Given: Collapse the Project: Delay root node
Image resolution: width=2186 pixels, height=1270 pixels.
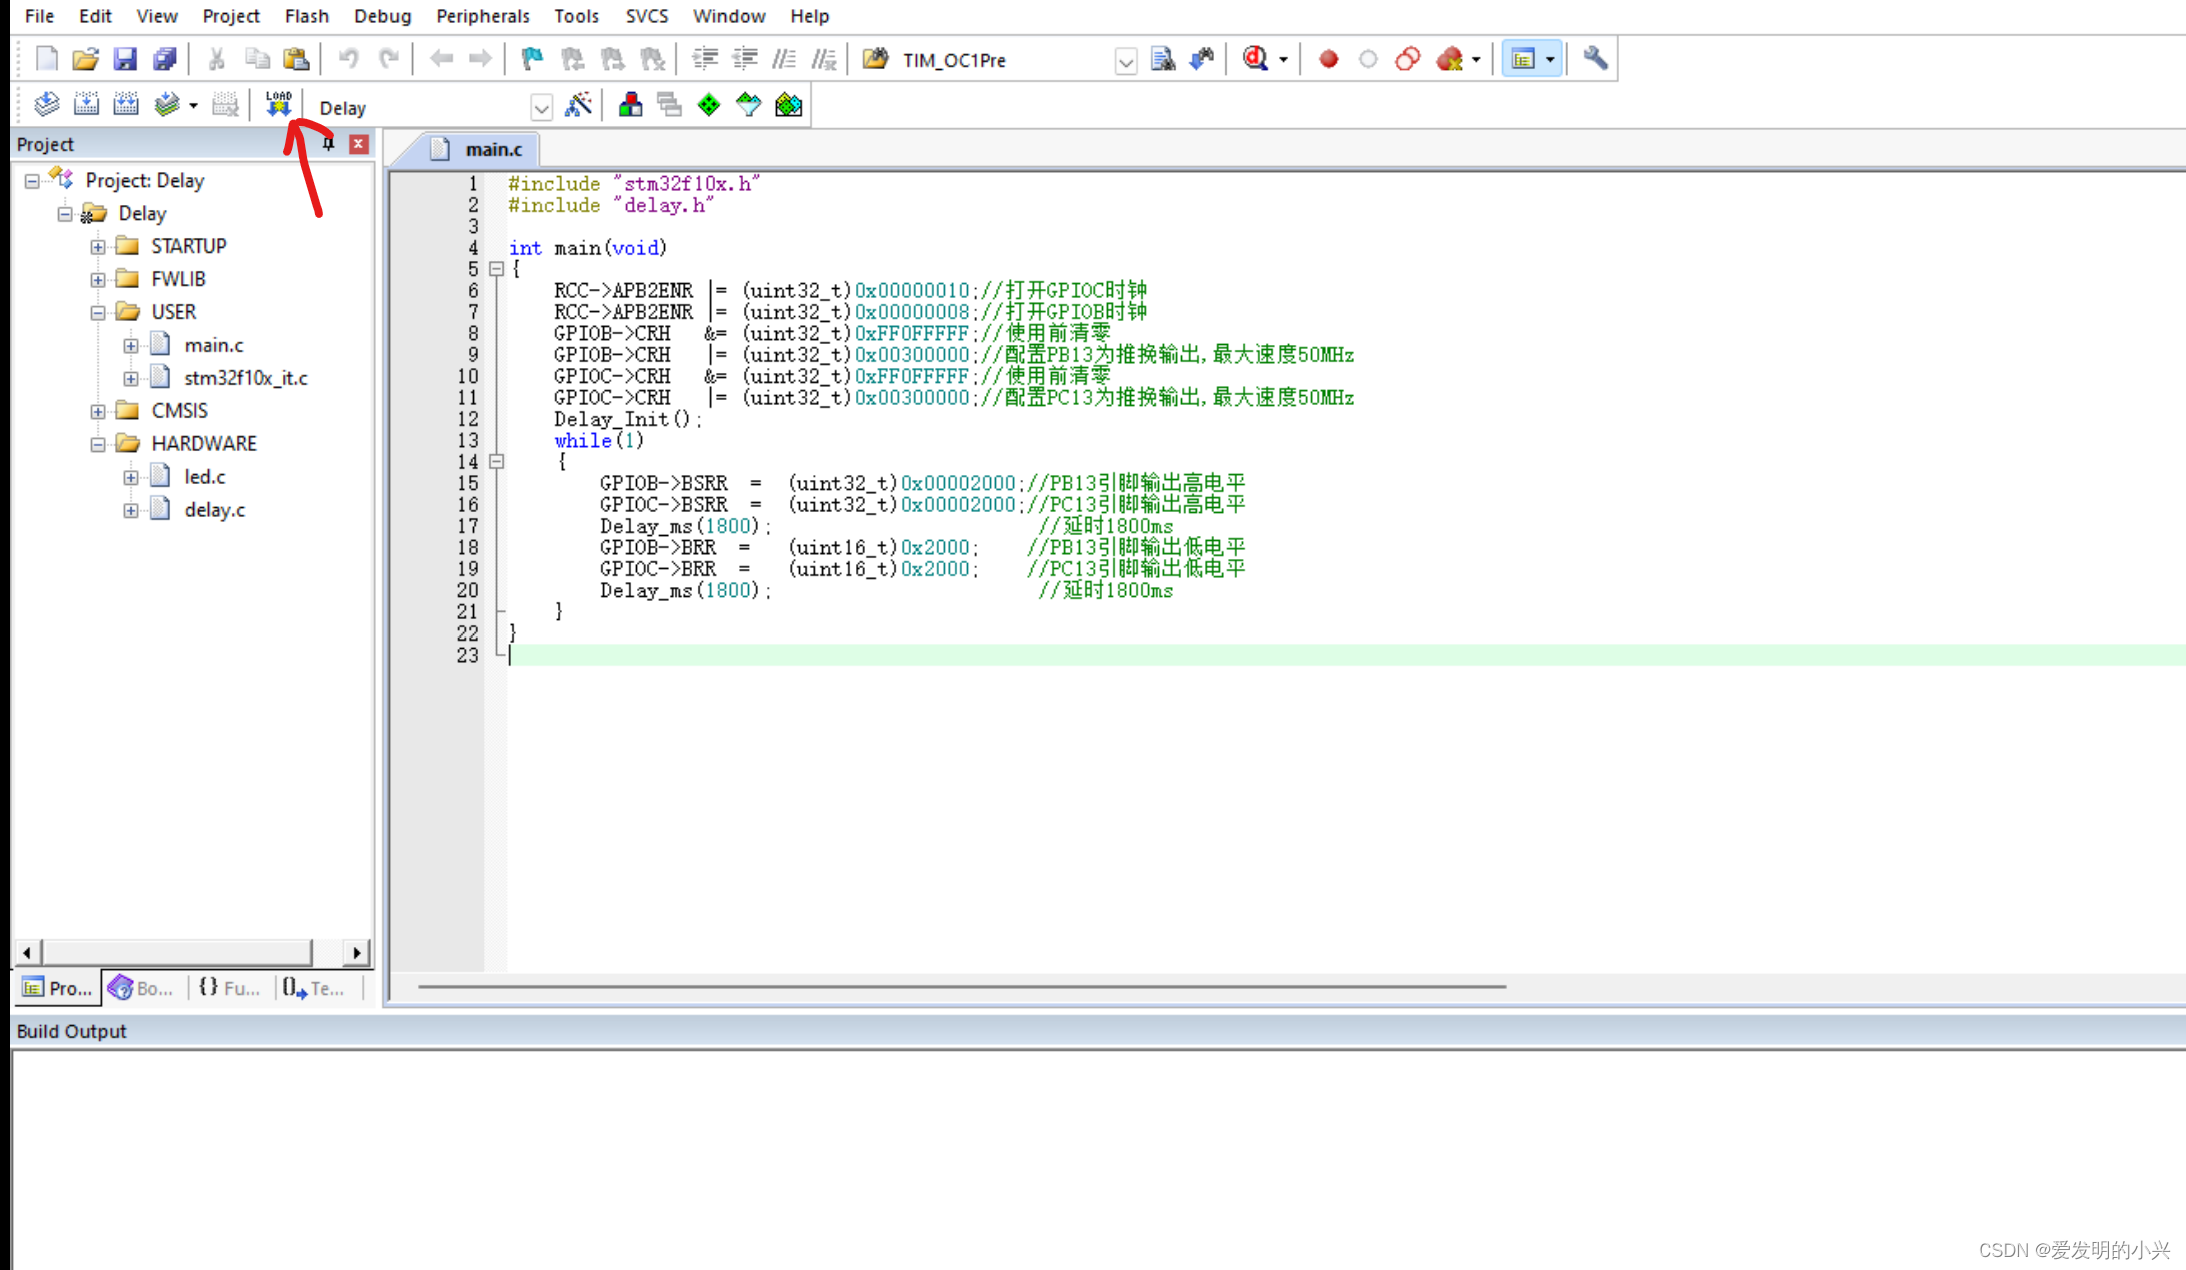Looking at the screenshot, I should [32, 181].
